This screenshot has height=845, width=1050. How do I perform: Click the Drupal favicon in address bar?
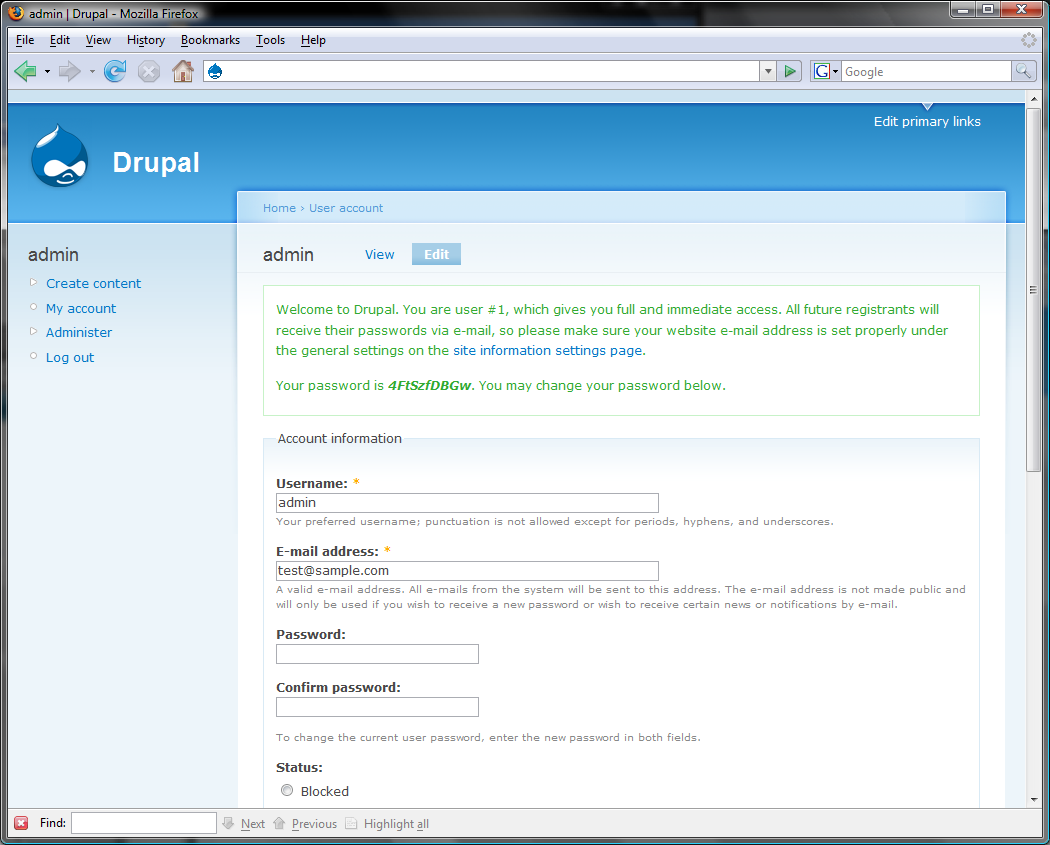click(x=215, y=71)
